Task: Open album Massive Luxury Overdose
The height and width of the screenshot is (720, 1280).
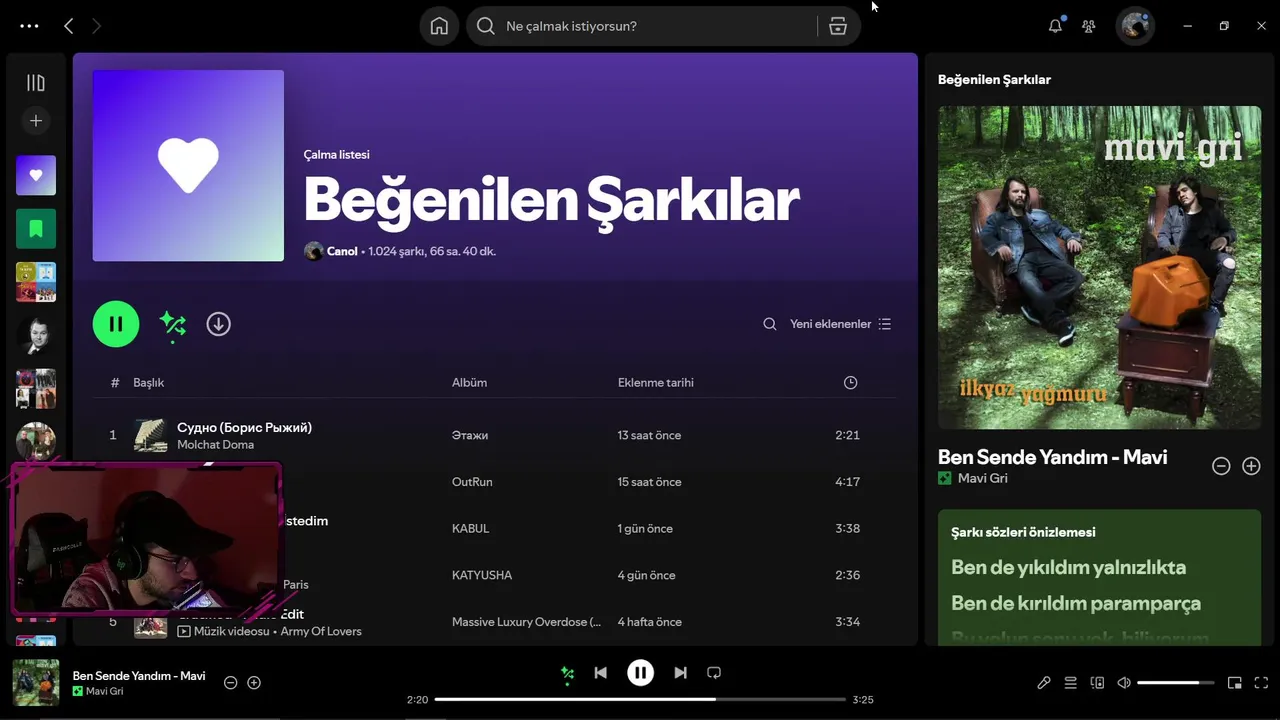Action: (x=527, y=622)
